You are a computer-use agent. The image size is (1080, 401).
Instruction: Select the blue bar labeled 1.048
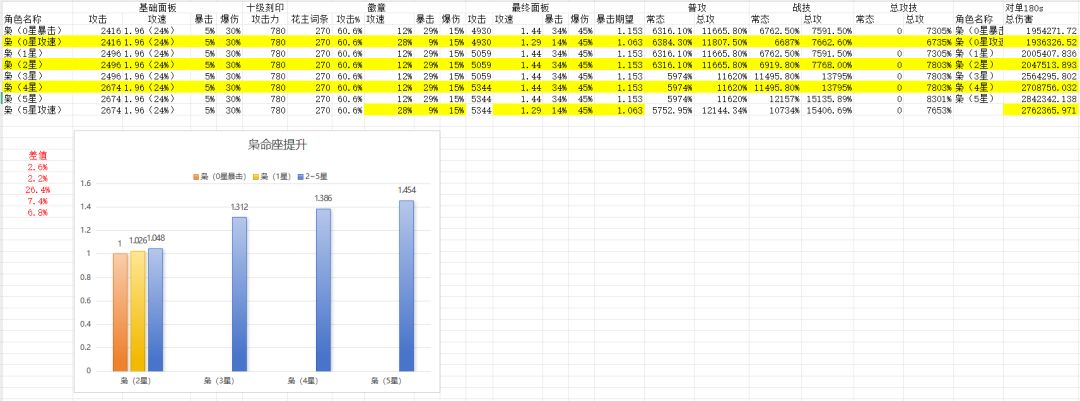click(x=155, y=309)
